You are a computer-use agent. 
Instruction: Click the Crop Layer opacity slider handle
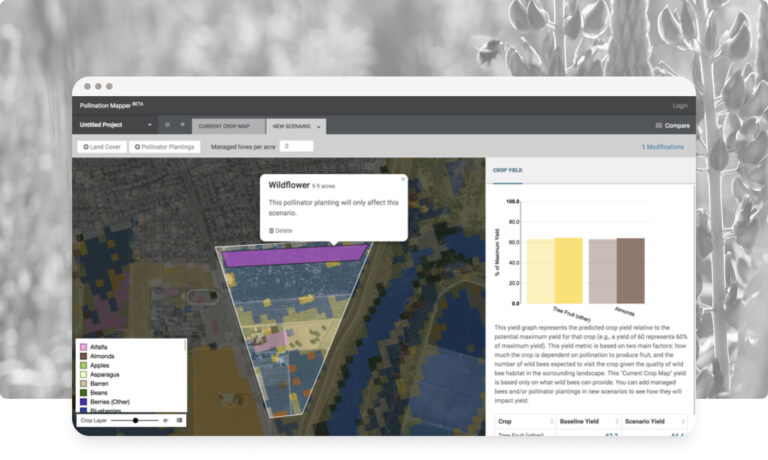[135, 420]
